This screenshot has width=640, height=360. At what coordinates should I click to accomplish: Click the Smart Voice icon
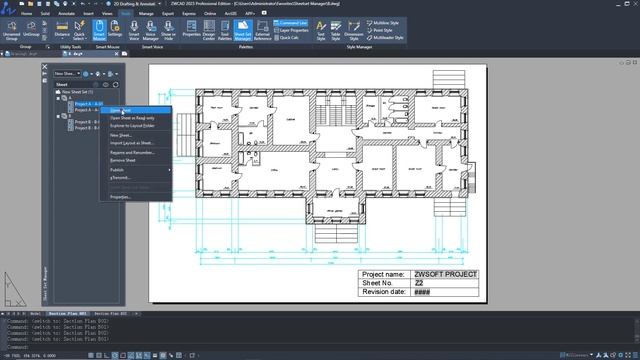click(134, 30)
